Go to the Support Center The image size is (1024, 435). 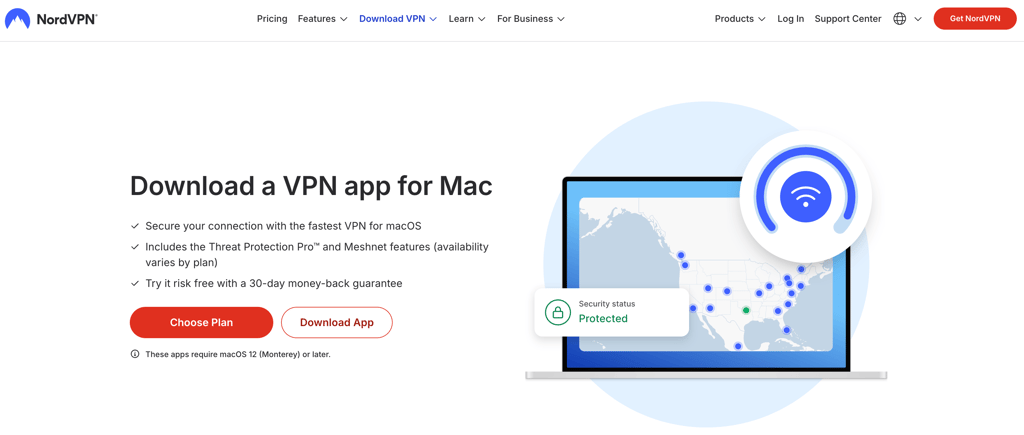point(848,19)
